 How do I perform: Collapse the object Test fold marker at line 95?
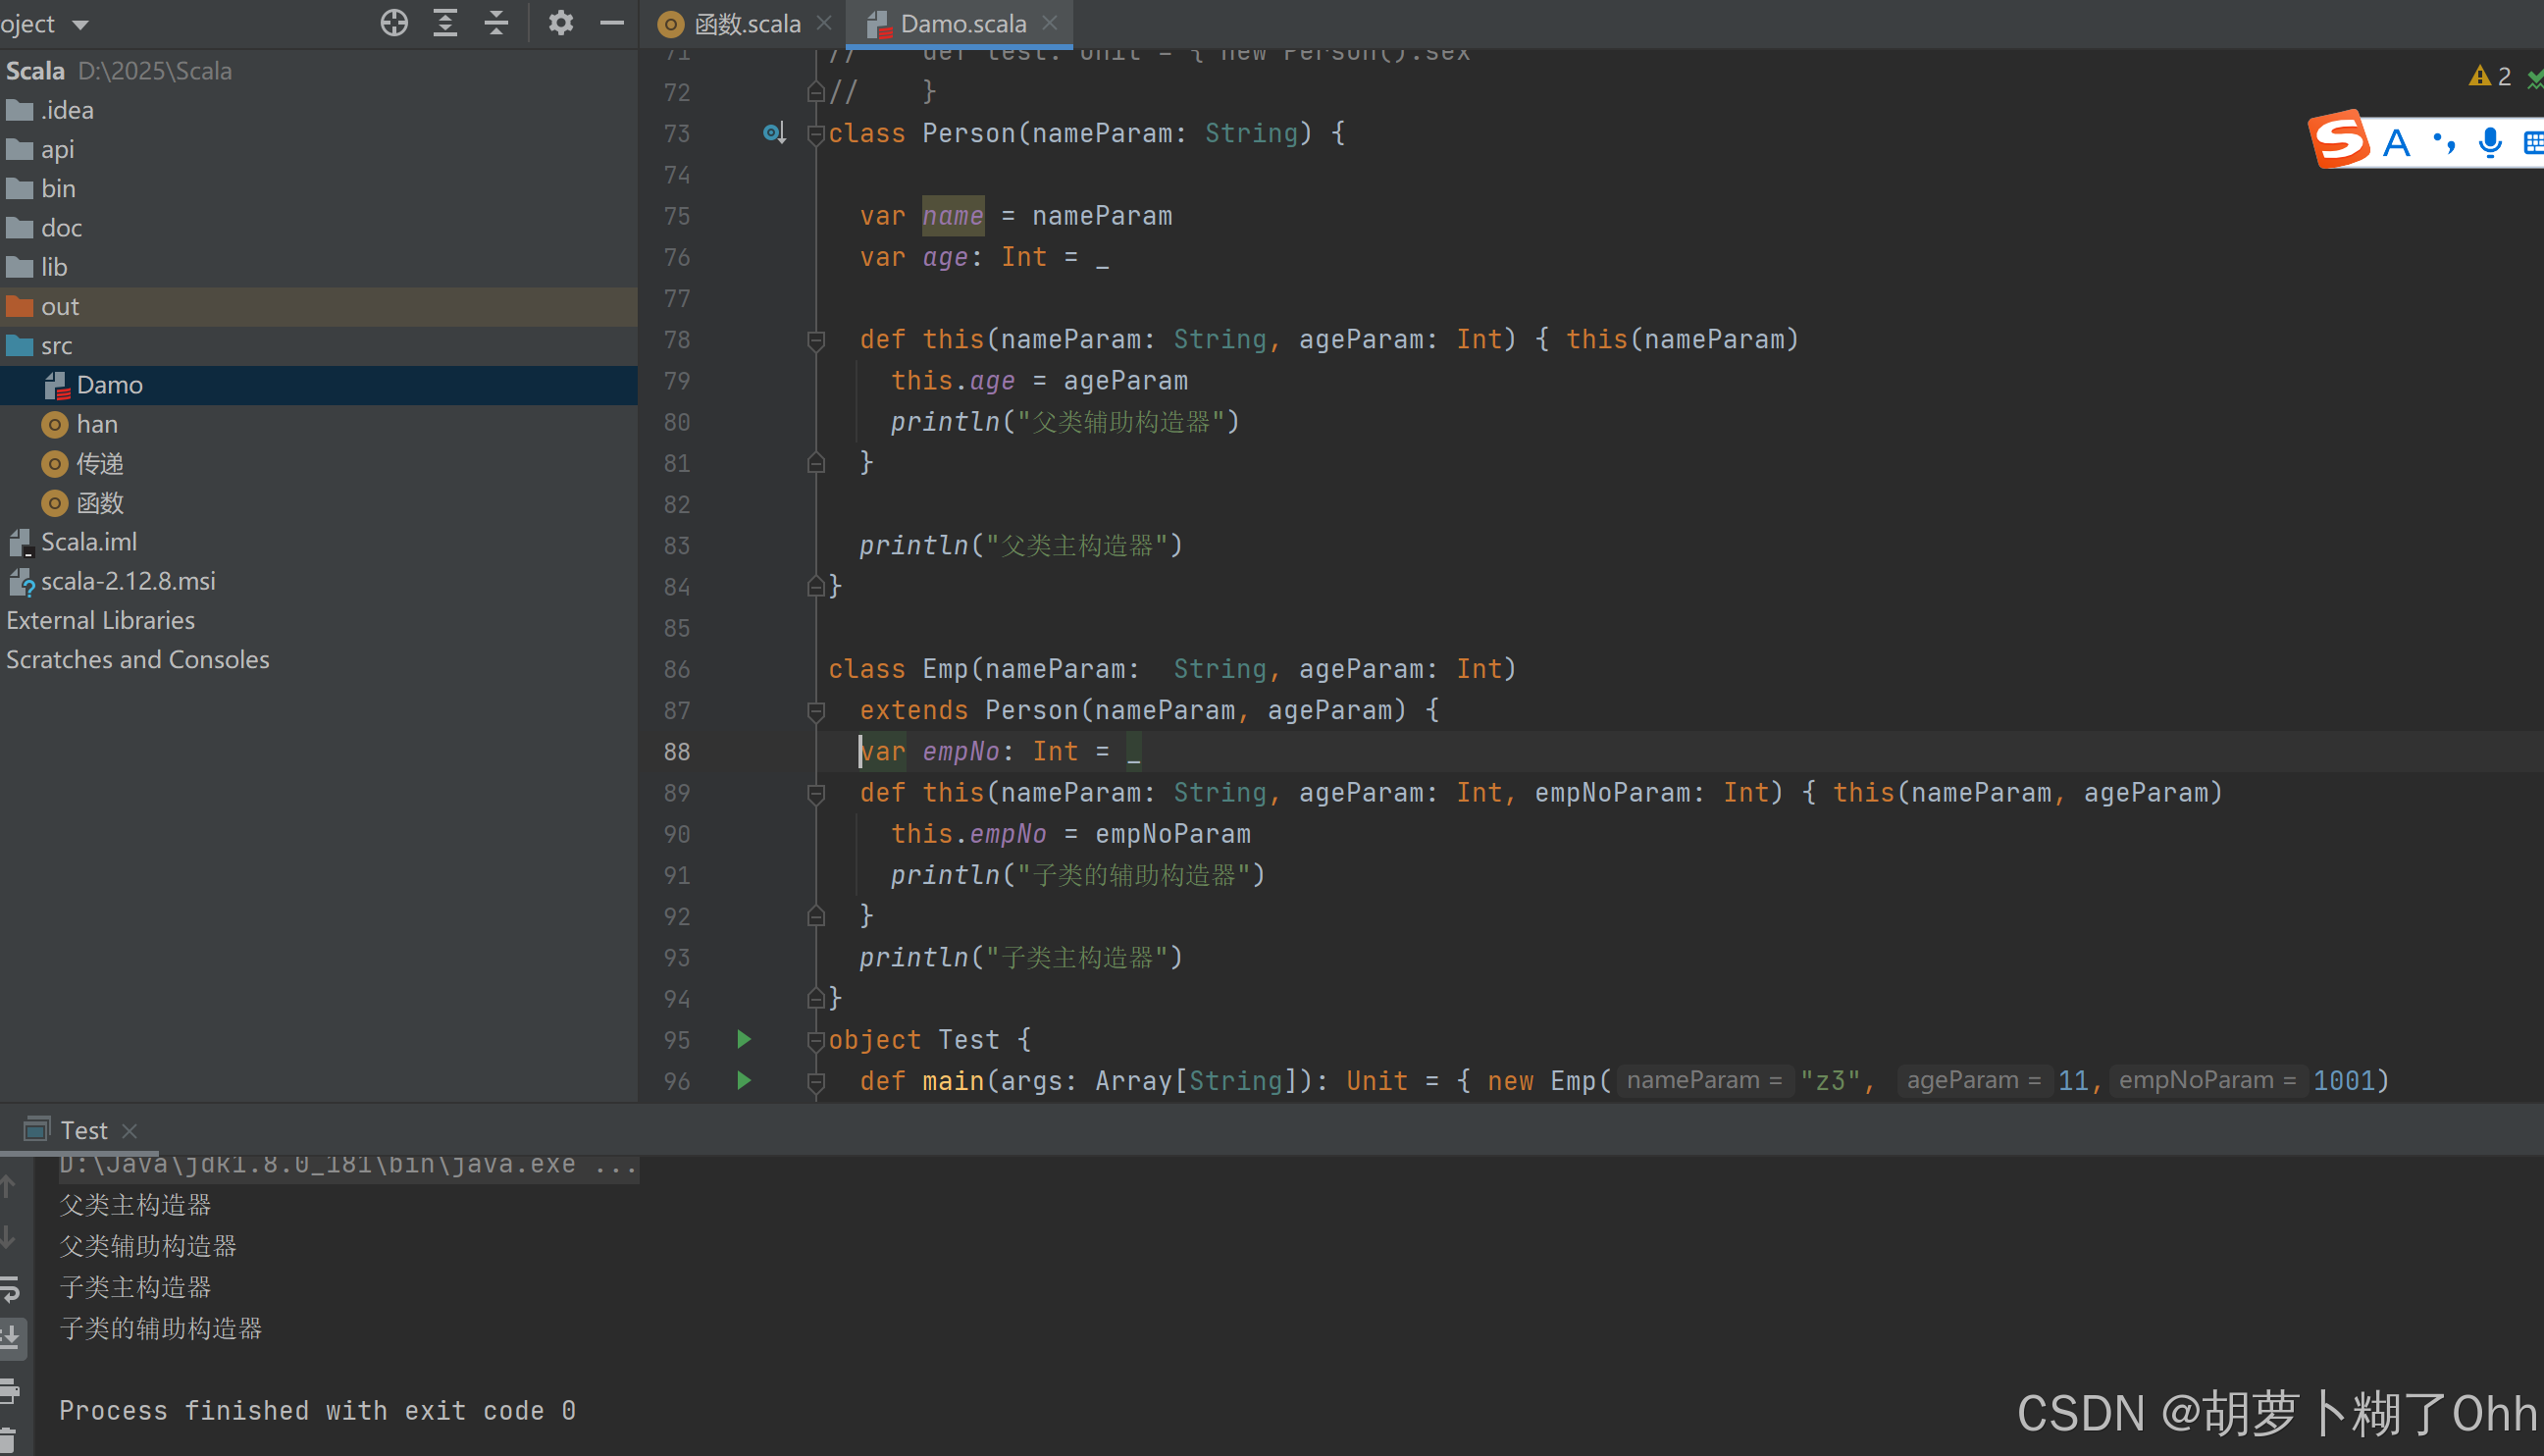click(816, 1040)
